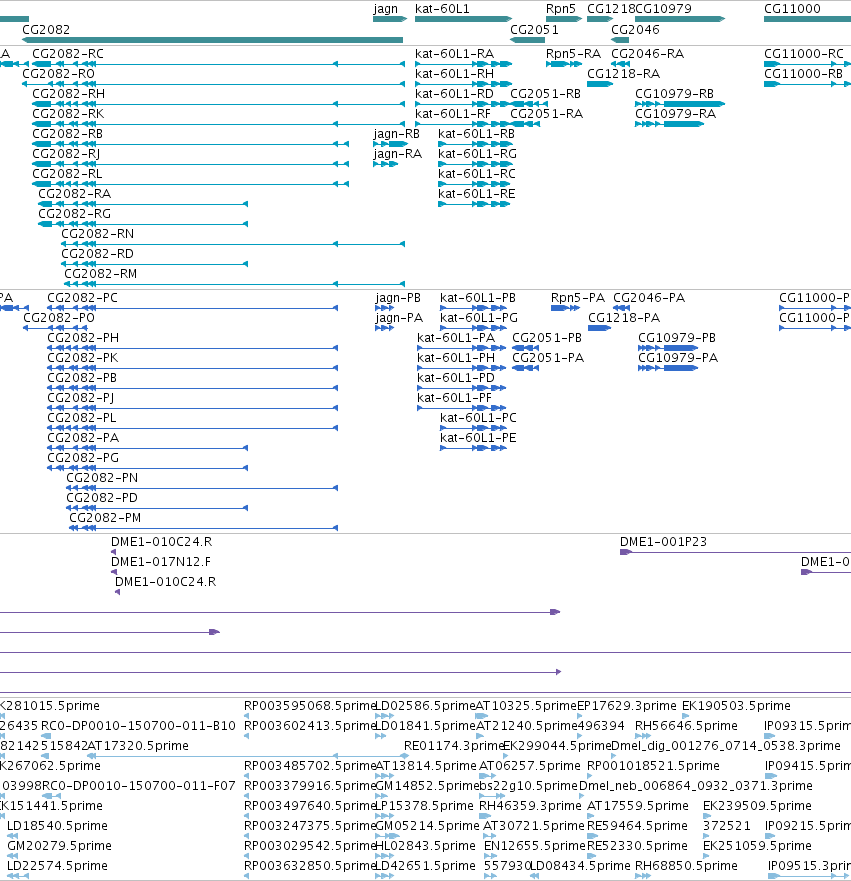This screenshot has height=881, width=851.
Task: Click the CG11000 gene label
Action: point(792,9)
